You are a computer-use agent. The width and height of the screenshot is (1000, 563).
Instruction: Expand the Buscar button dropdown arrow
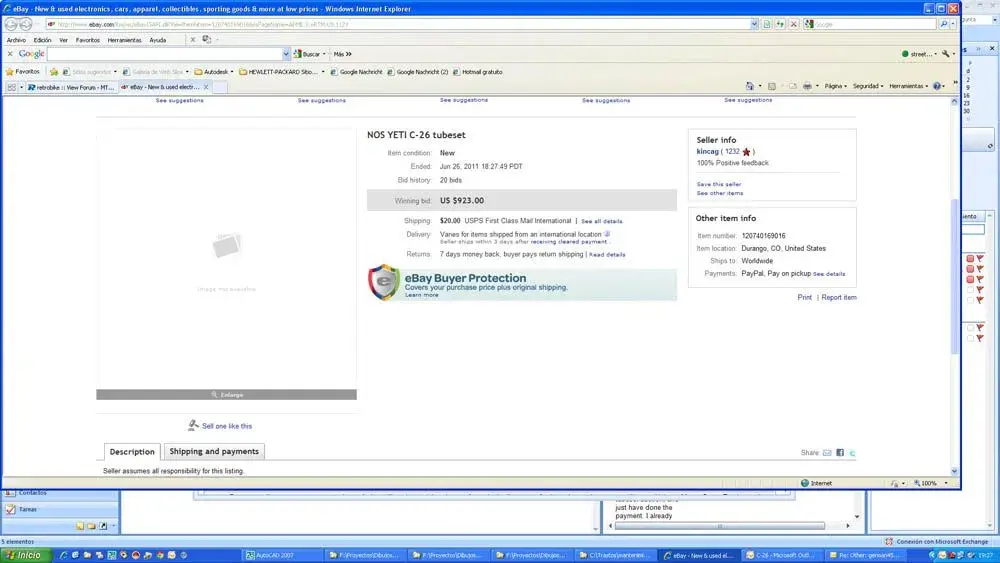tap(324, 54)
